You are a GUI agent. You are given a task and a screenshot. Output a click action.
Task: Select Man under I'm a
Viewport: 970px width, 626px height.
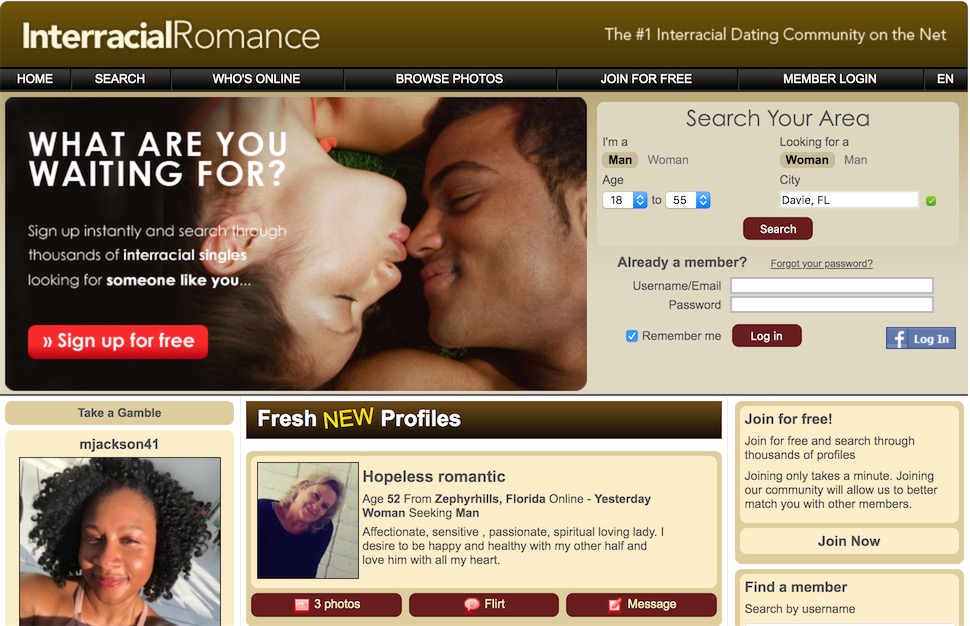pyautogui.click(x=620, y=160)
